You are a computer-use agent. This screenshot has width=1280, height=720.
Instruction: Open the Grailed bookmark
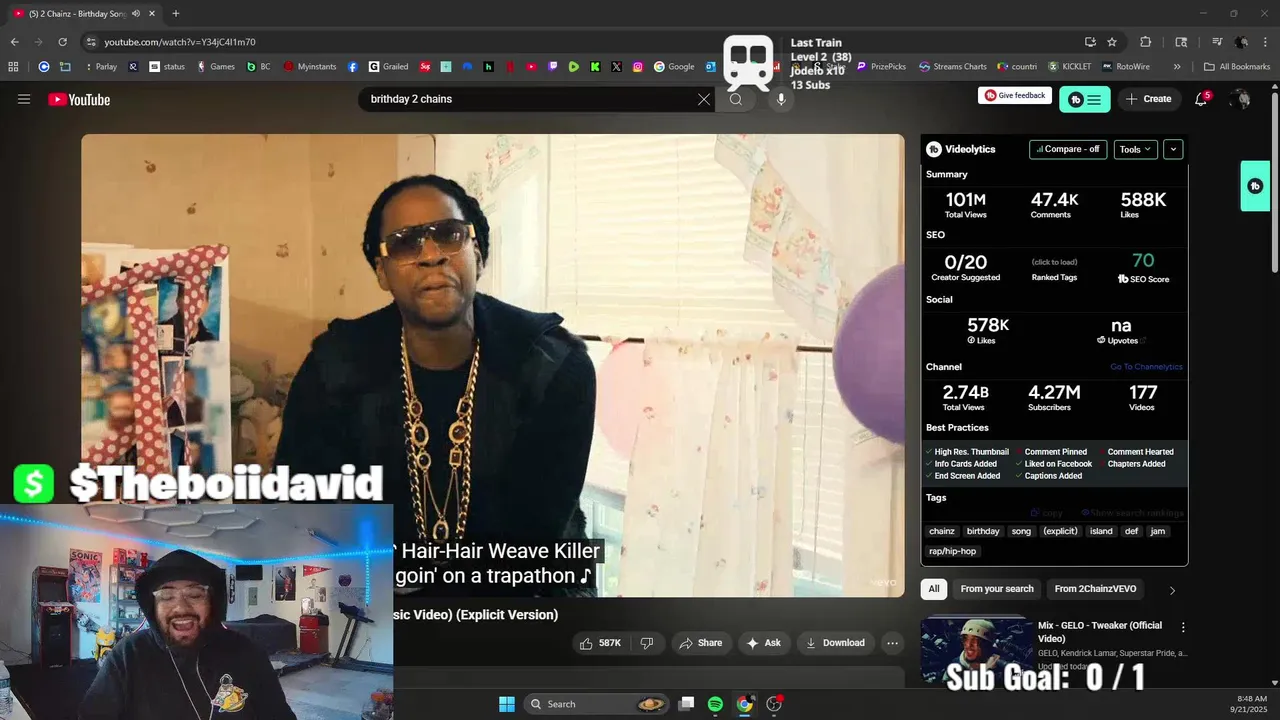pos(388,66)
